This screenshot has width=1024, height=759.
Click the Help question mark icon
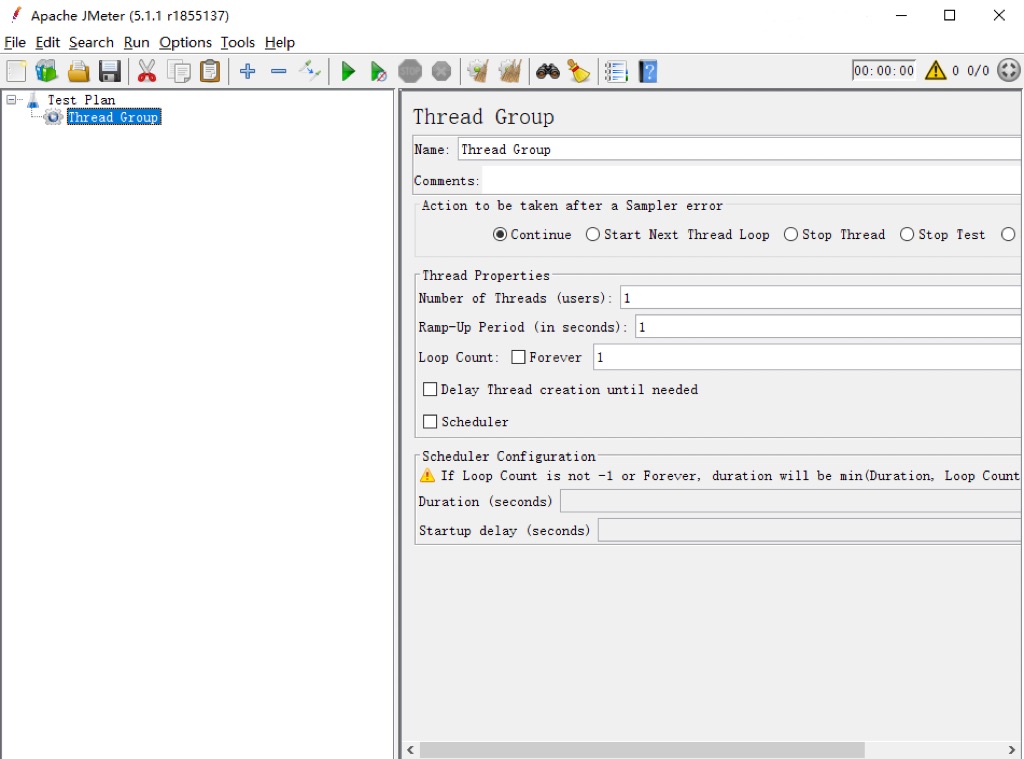point(648,71)
